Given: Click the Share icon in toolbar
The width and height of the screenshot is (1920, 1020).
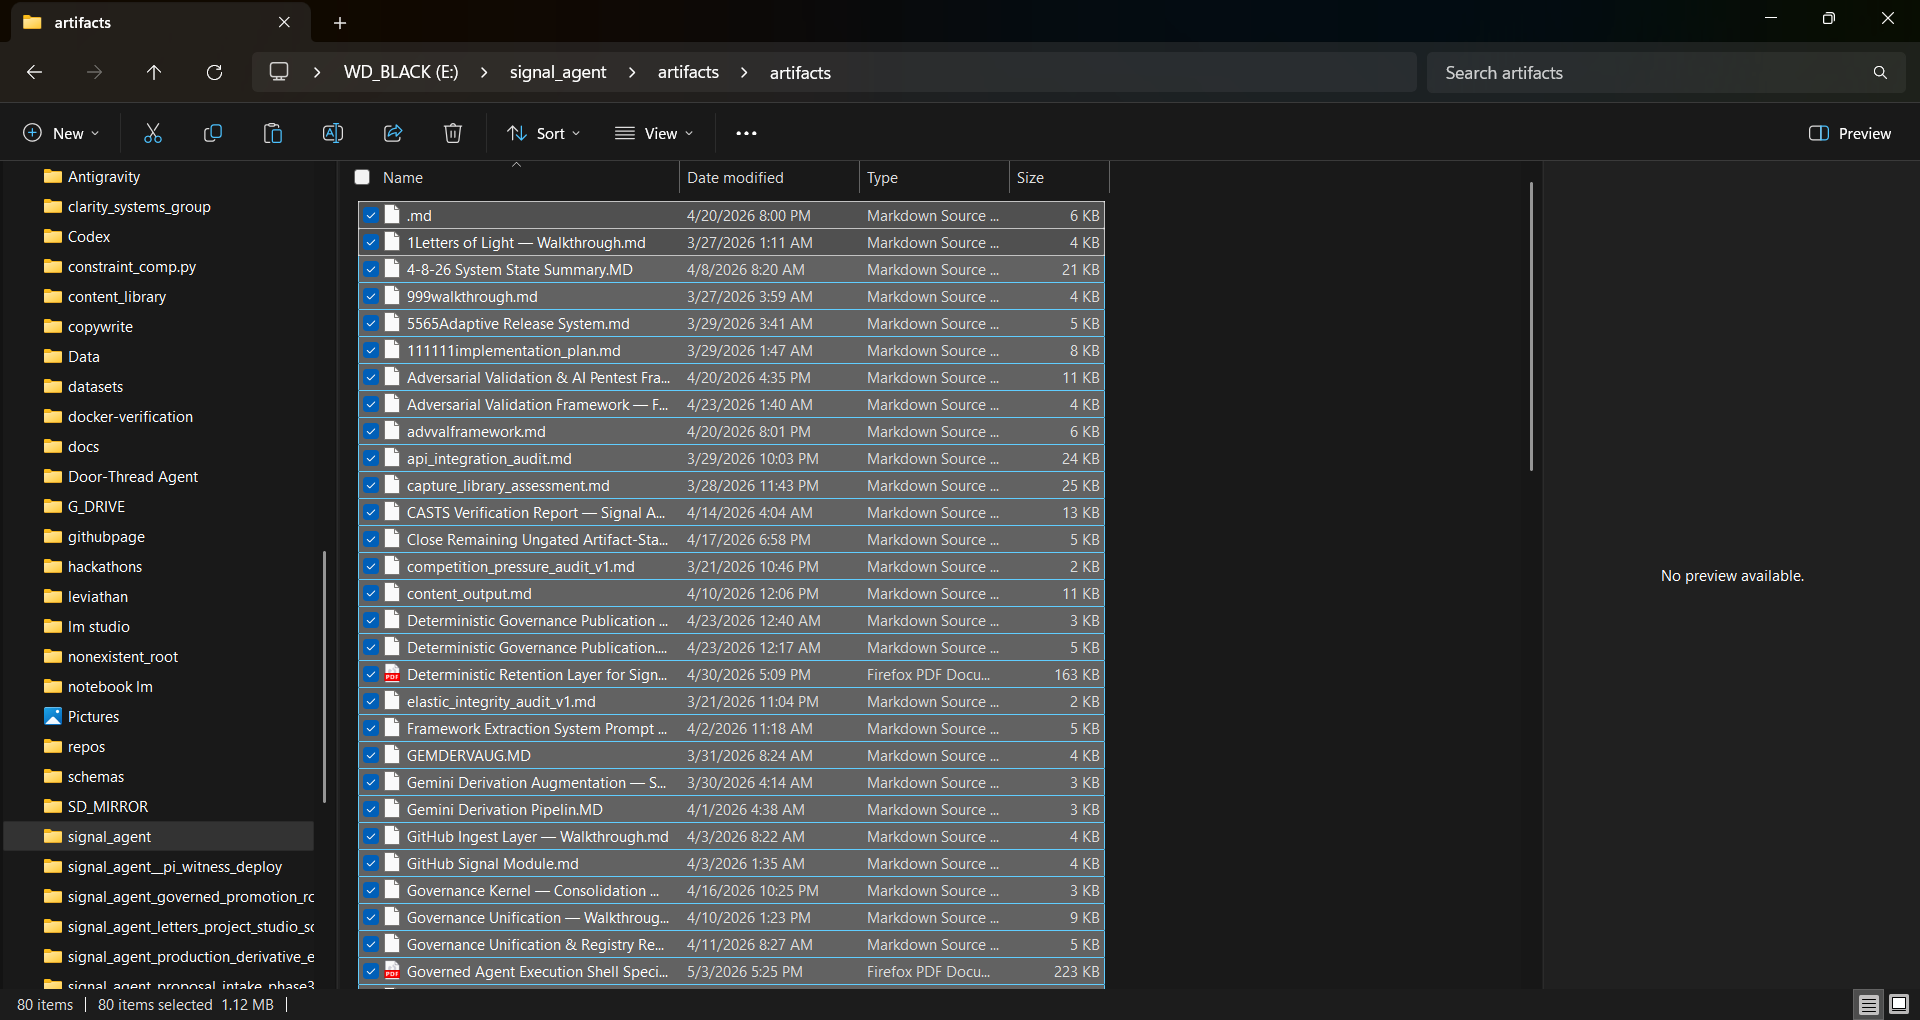Looking at the screenshot, I should pos(393,133).
